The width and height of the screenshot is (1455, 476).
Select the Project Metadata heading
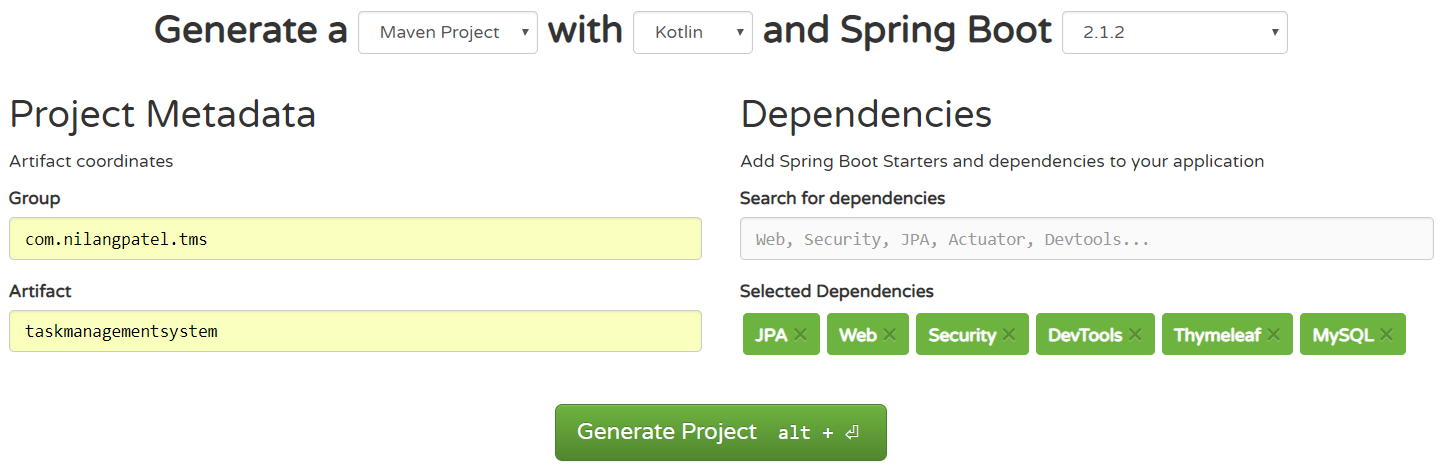coord(163,115)
